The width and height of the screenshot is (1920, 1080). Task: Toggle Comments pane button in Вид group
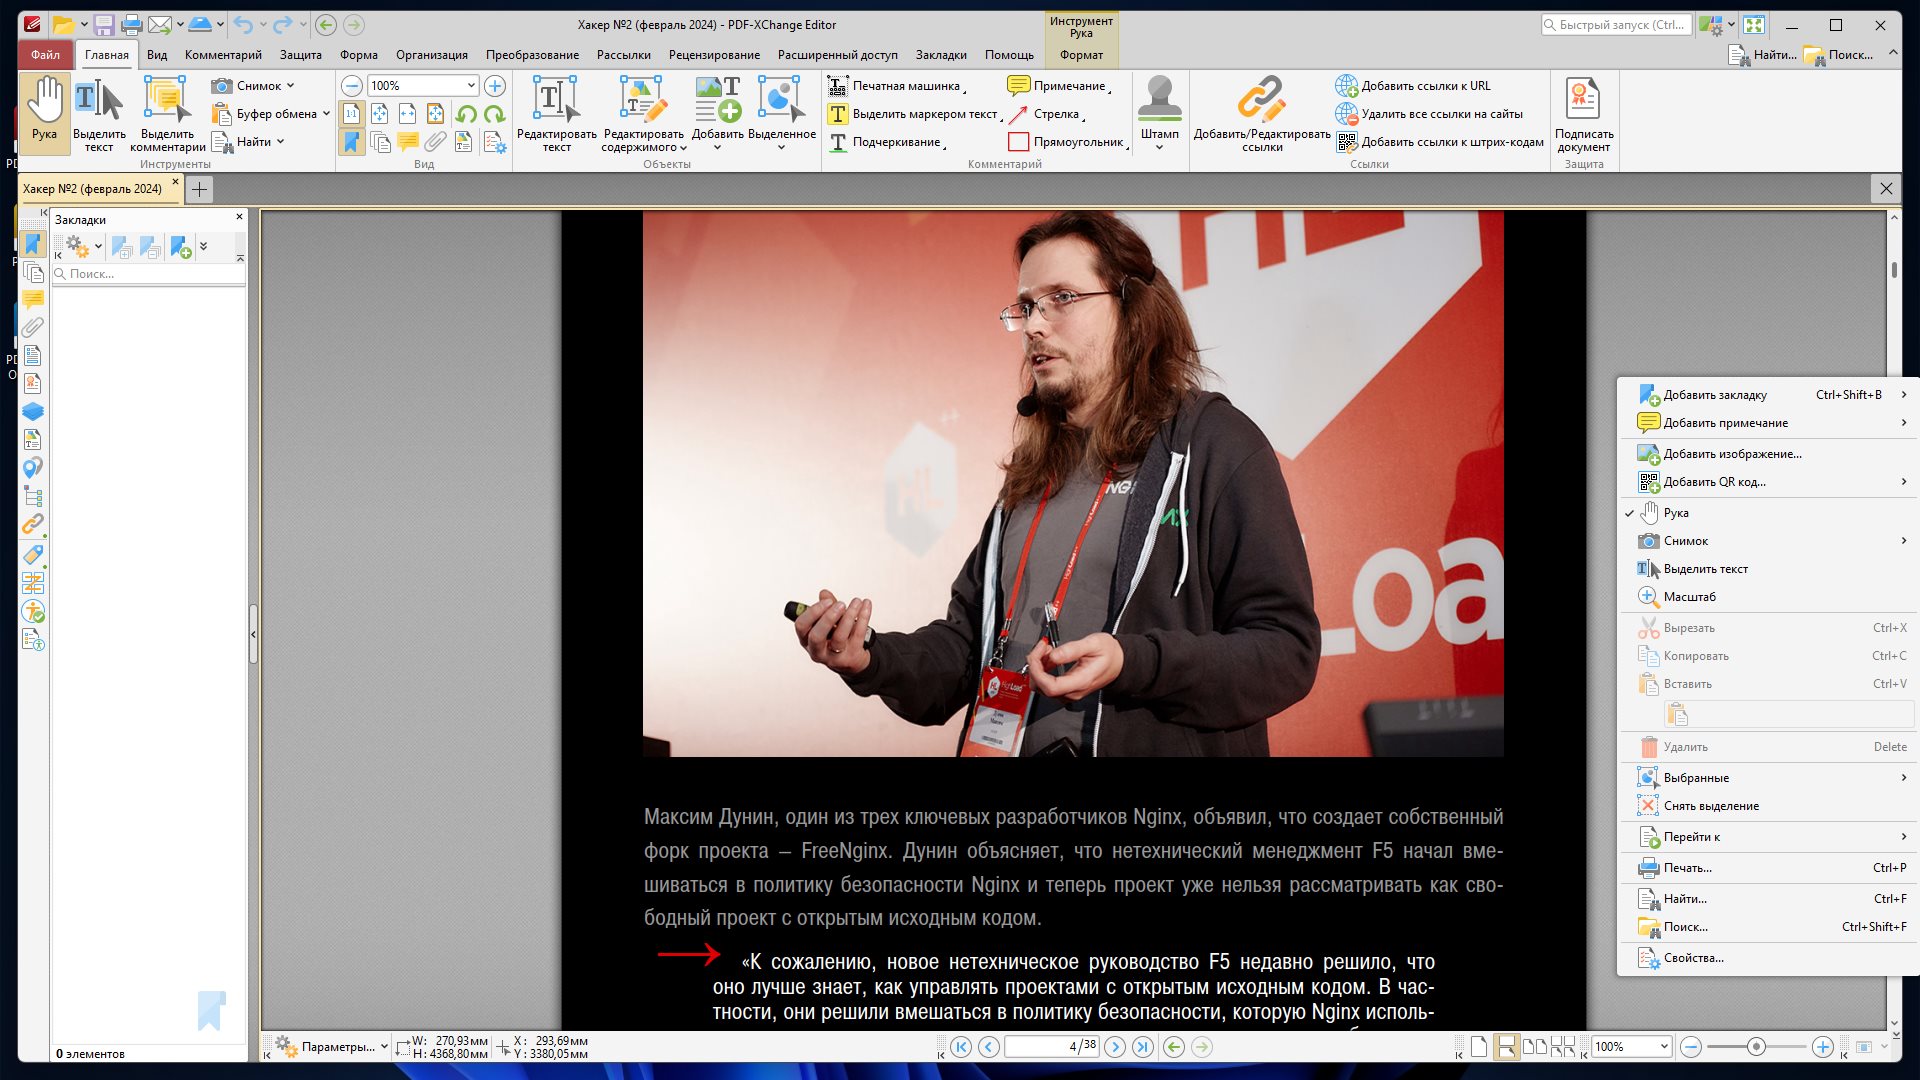408,142
